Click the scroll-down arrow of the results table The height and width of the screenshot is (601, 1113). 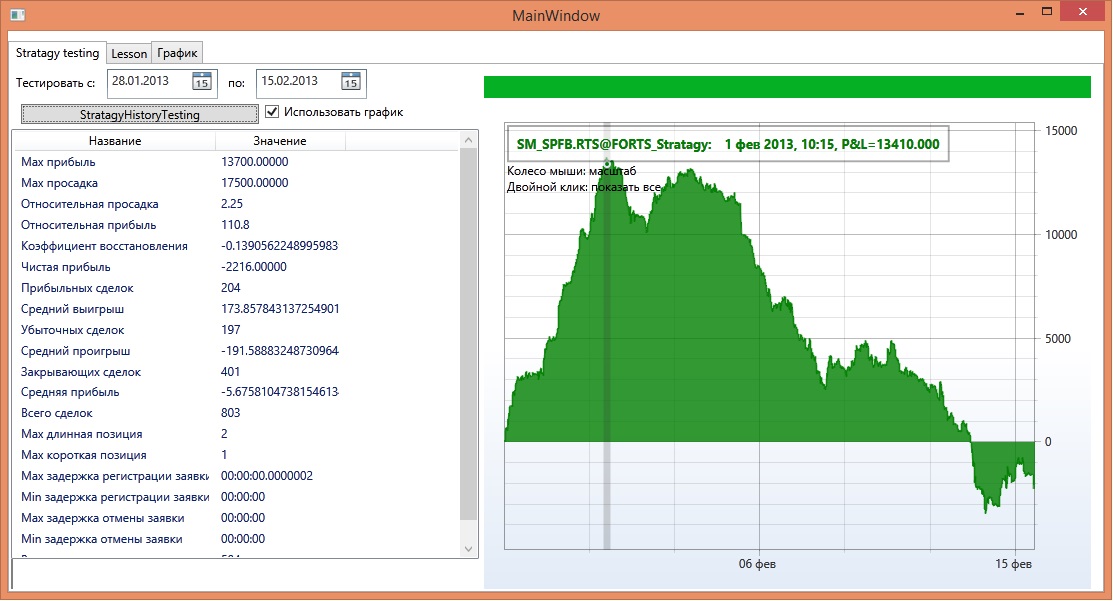point(468,548)
